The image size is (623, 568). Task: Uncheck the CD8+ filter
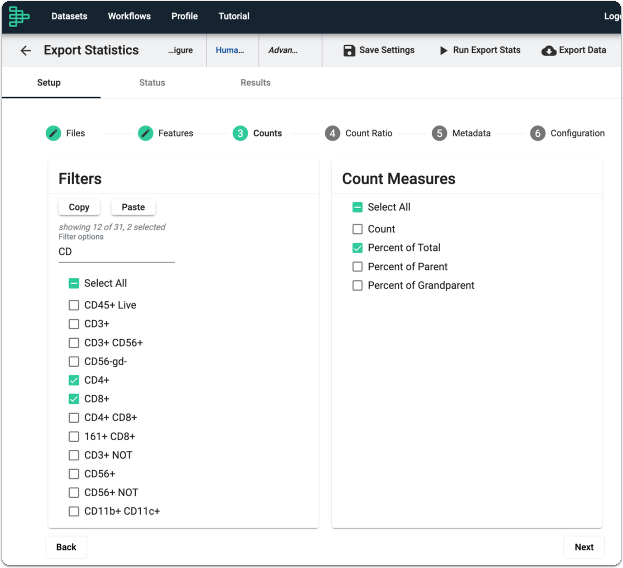click(x=74, y=399)
